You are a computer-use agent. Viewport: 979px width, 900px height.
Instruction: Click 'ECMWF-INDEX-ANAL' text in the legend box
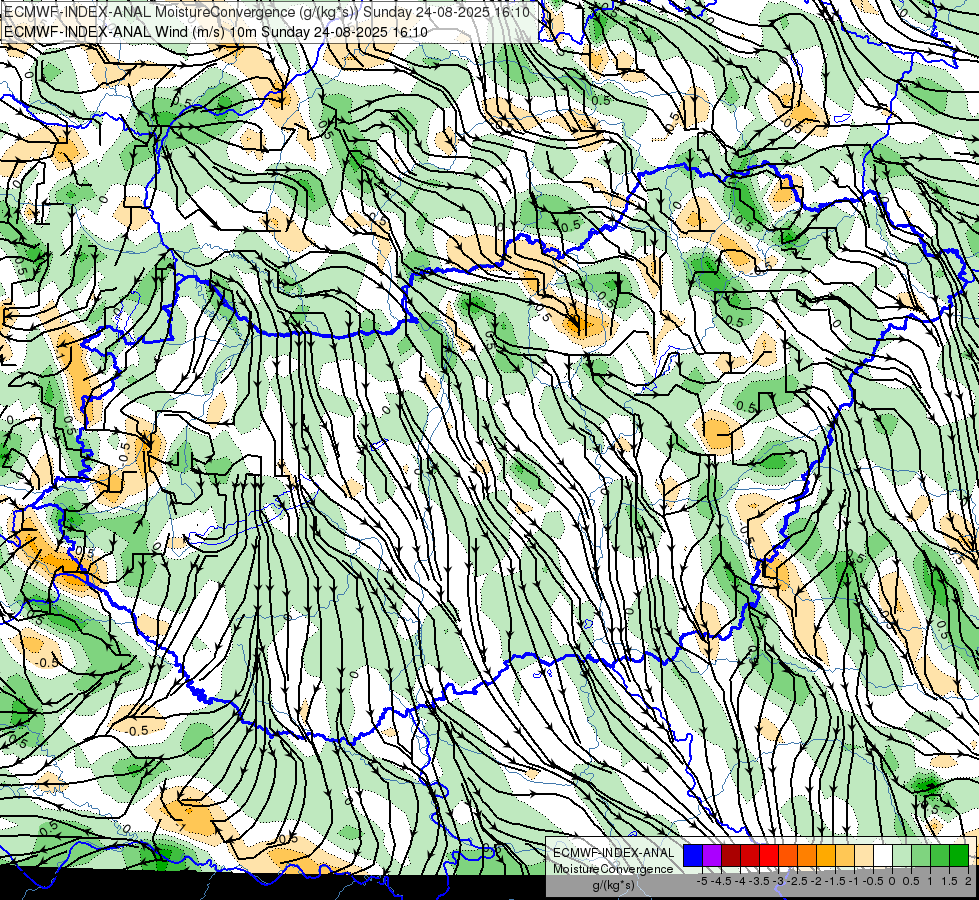[x=614, y=853]
